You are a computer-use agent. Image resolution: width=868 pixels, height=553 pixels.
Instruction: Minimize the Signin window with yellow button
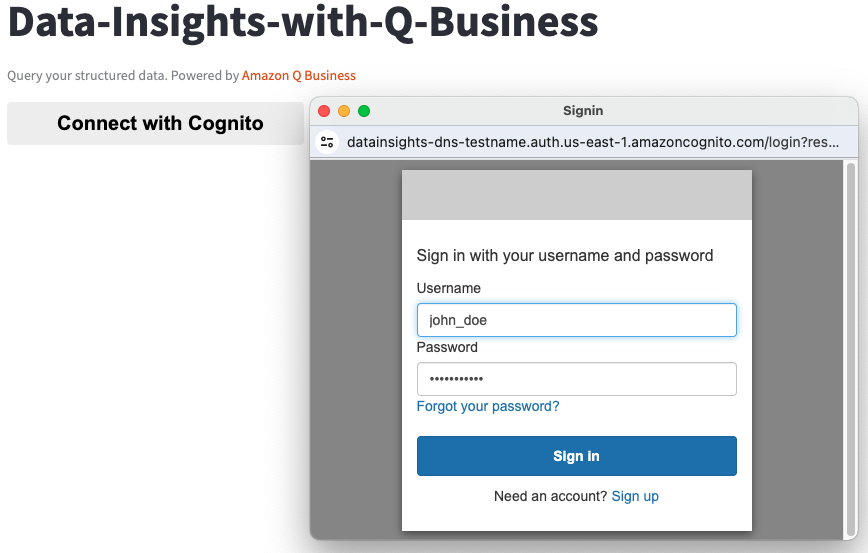pyautogui.click(x=344, y=111)
